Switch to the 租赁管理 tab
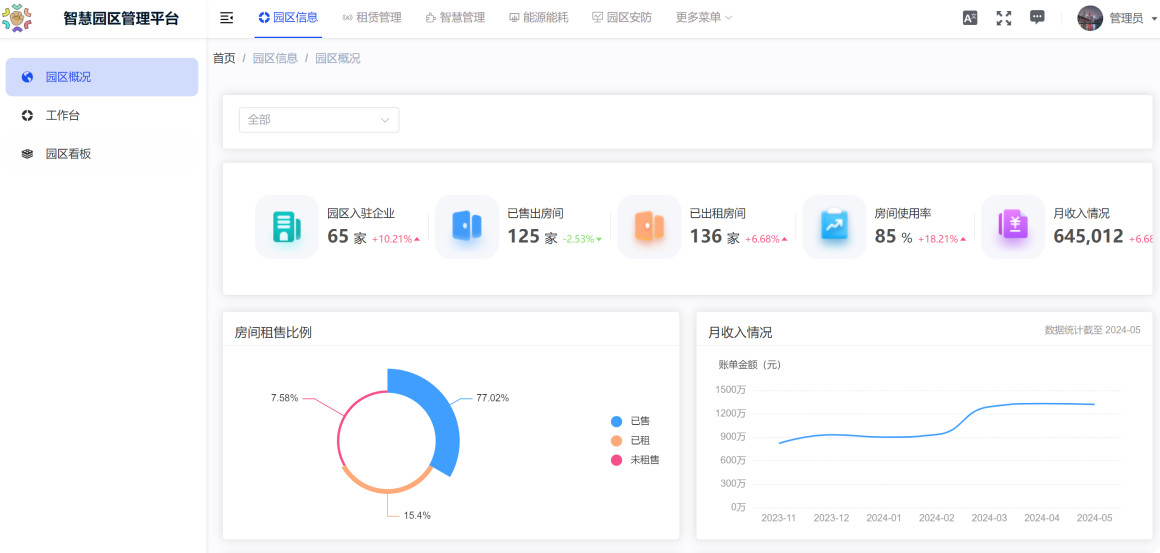Image resolution: width=1160 pixels, height=553 pixels. (x=372, y=18)
